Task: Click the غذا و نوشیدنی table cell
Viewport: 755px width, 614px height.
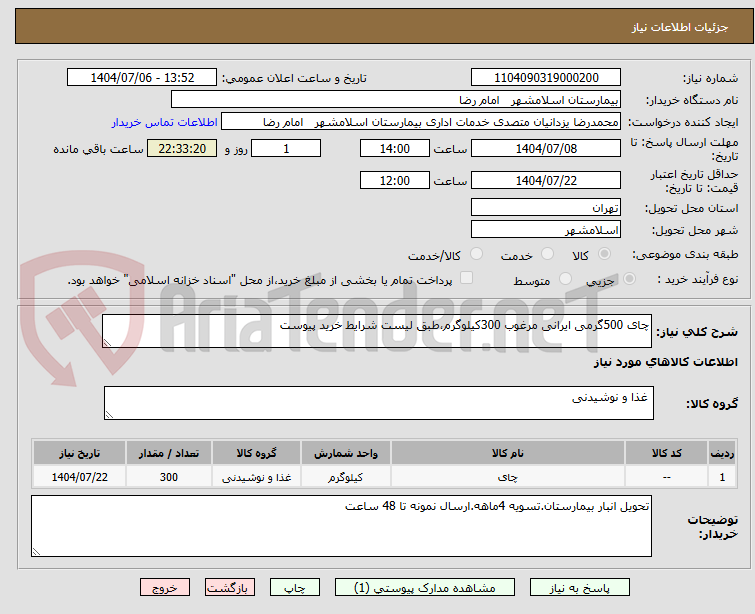Action: (x=256, y=477)
